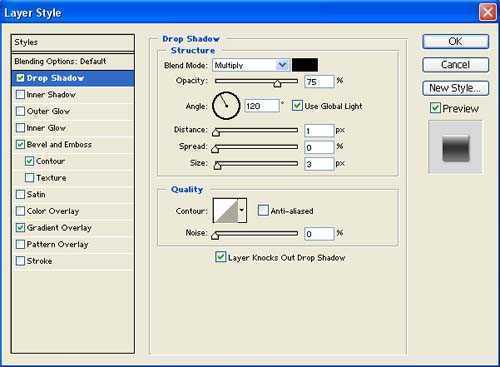Click the OK button

point(455,42)
